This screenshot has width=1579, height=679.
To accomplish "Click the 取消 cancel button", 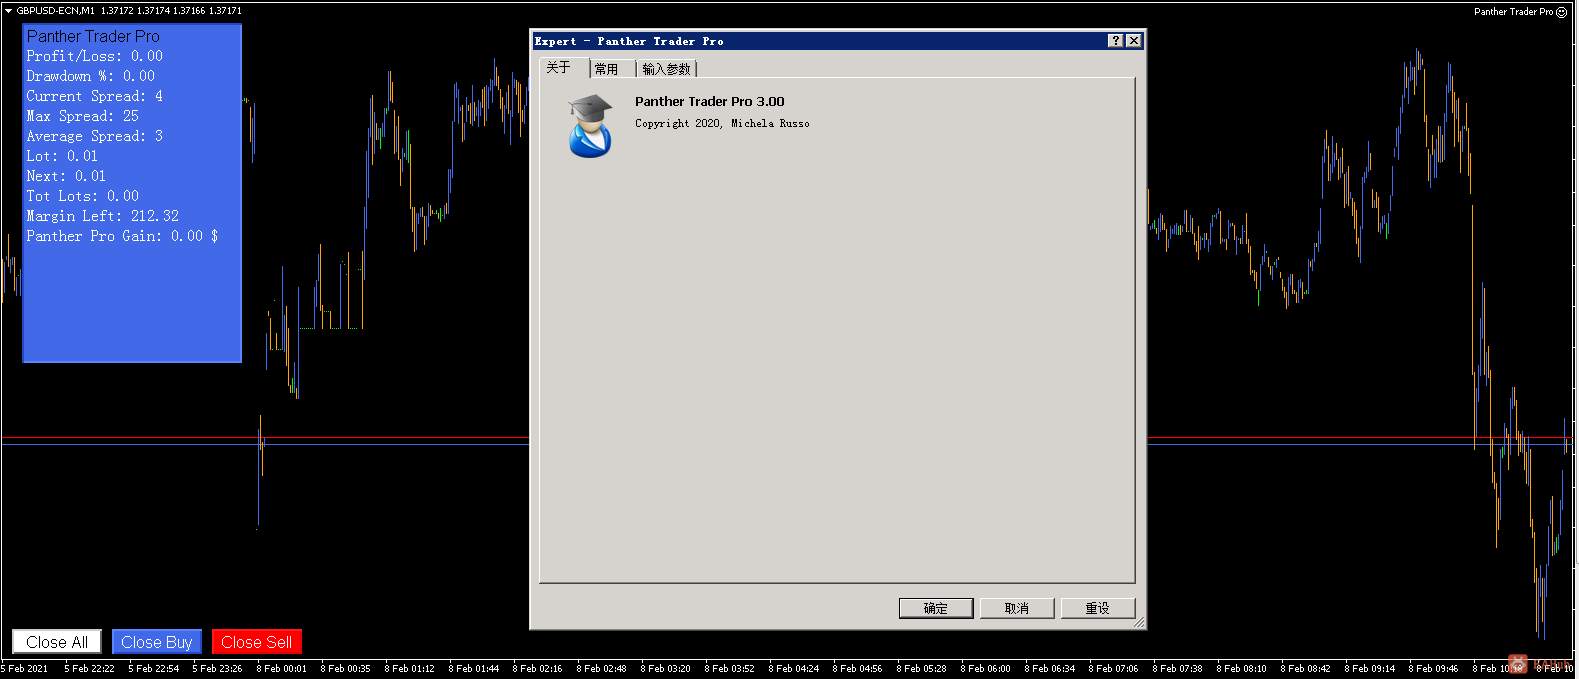I will pos(1017,608).
